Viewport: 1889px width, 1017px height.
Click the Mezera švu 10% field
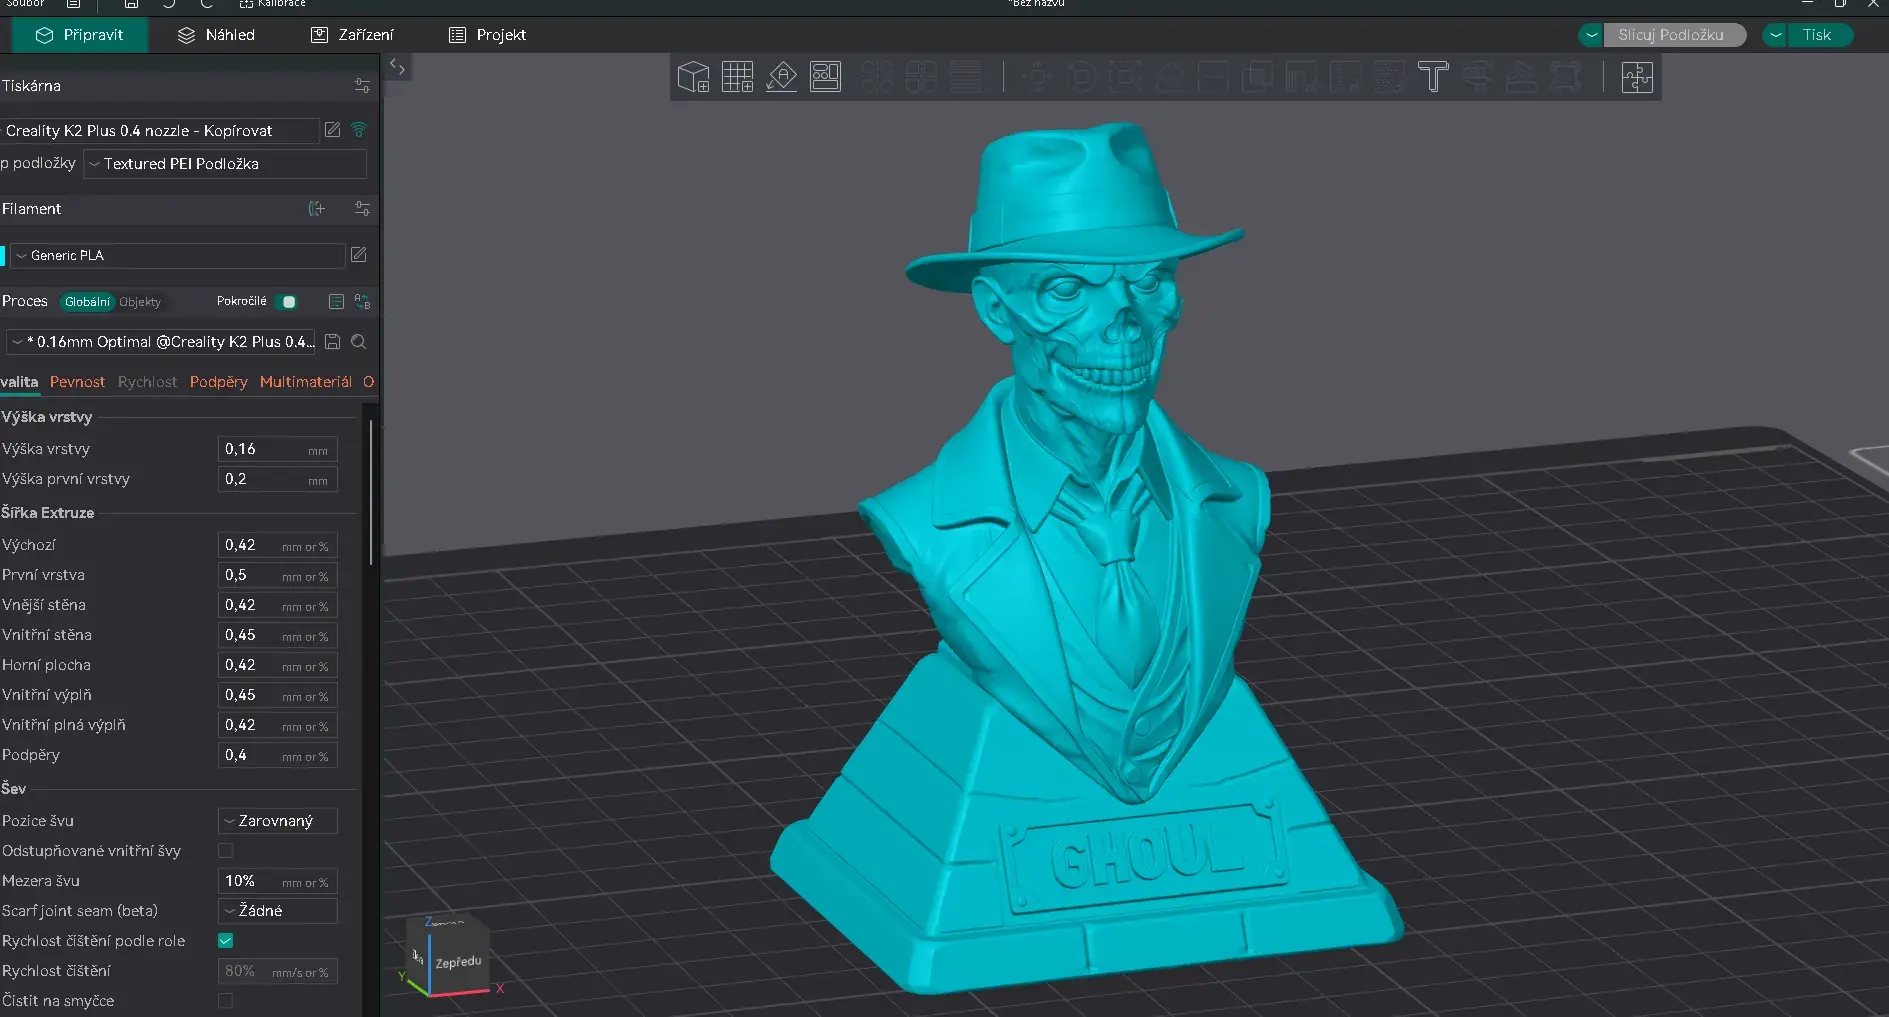tap(278, 881)
